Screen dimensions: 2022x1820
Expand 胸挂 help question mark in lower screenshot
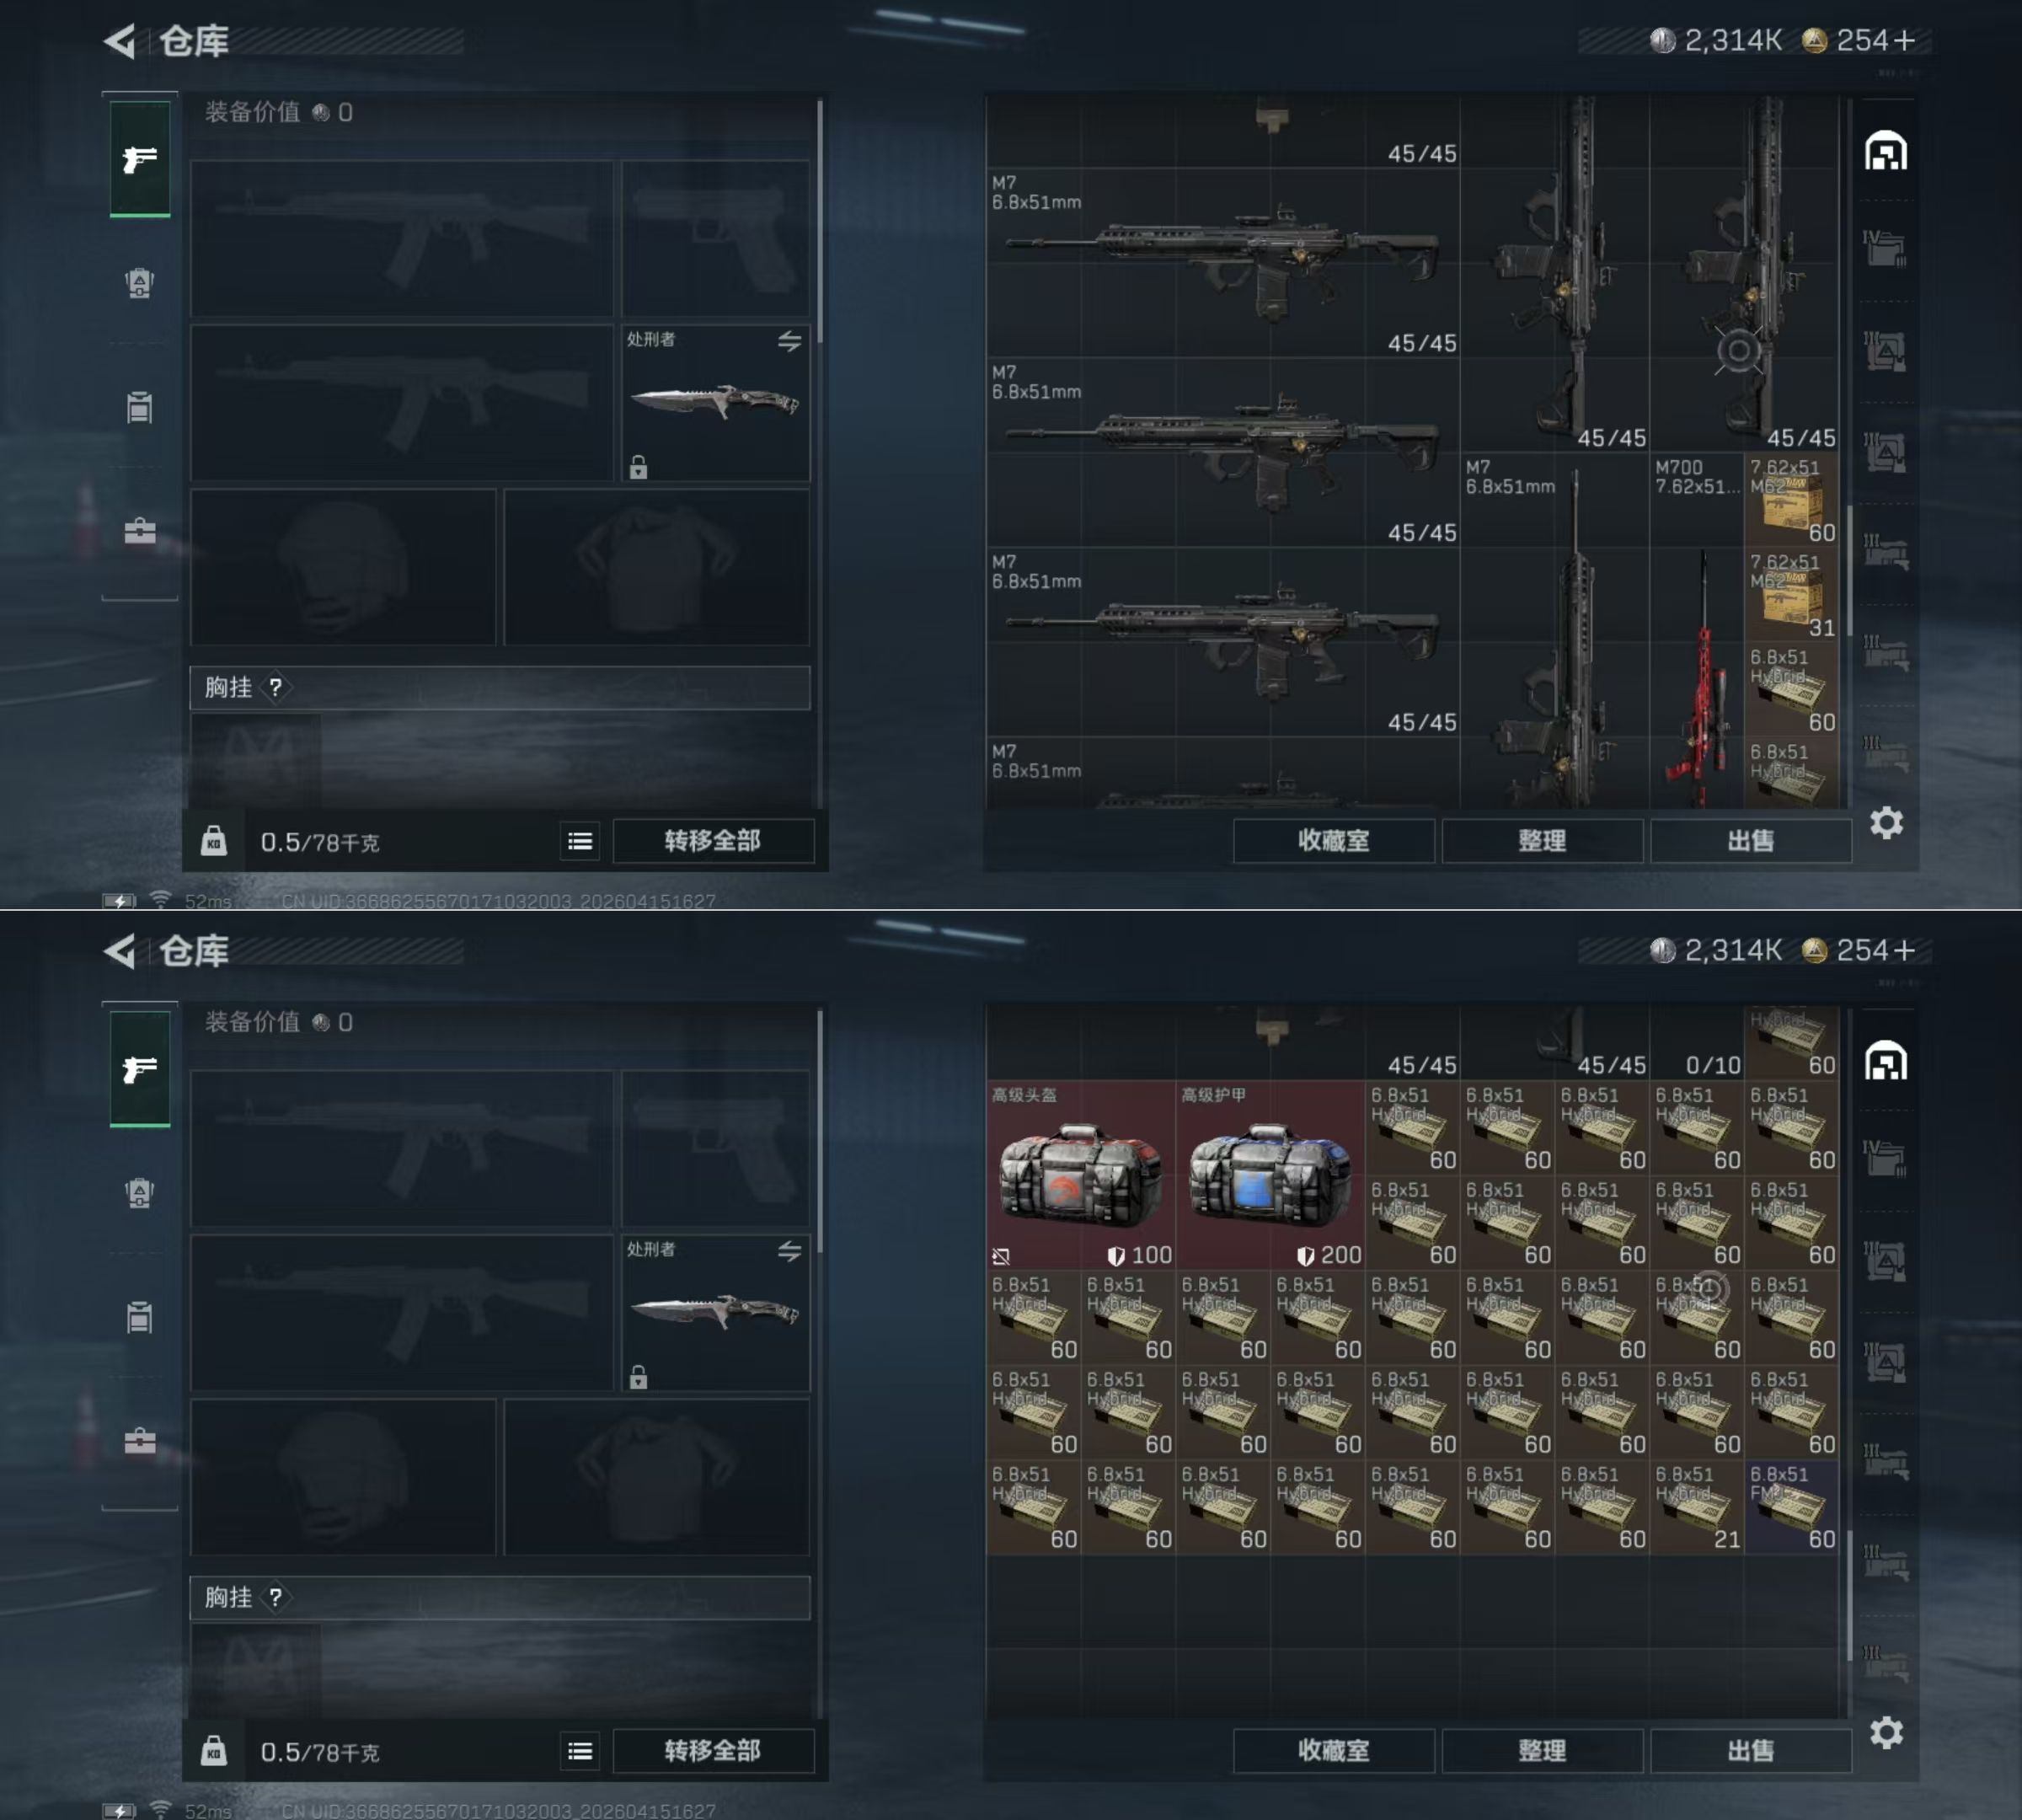275,1597
